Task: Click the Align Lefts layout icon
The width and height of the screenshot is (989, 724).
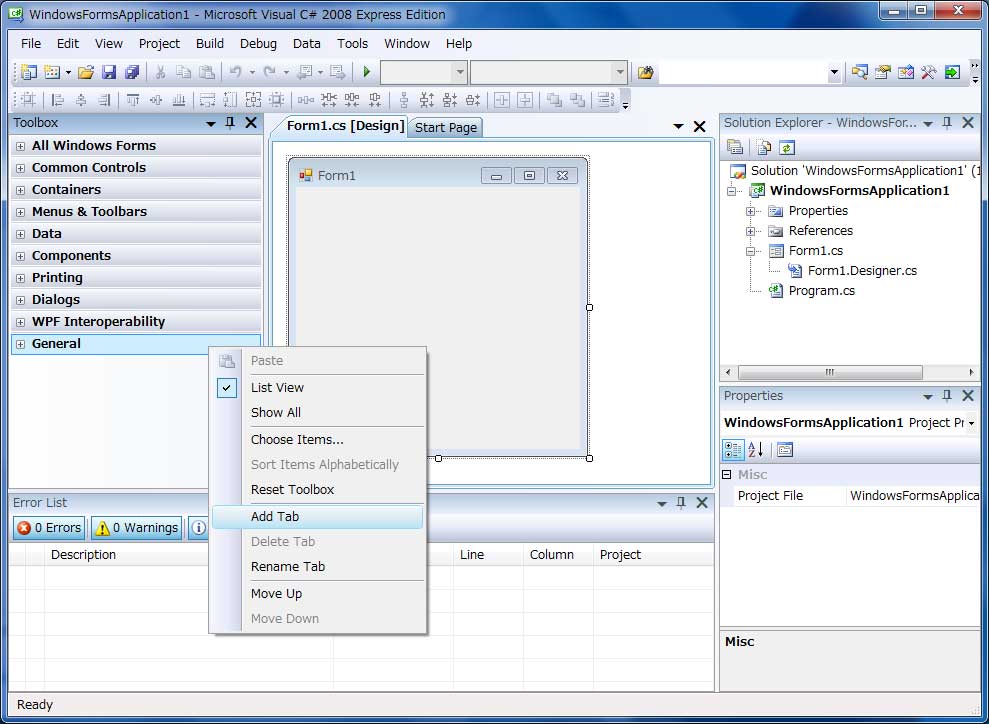Action: [58, 100]
